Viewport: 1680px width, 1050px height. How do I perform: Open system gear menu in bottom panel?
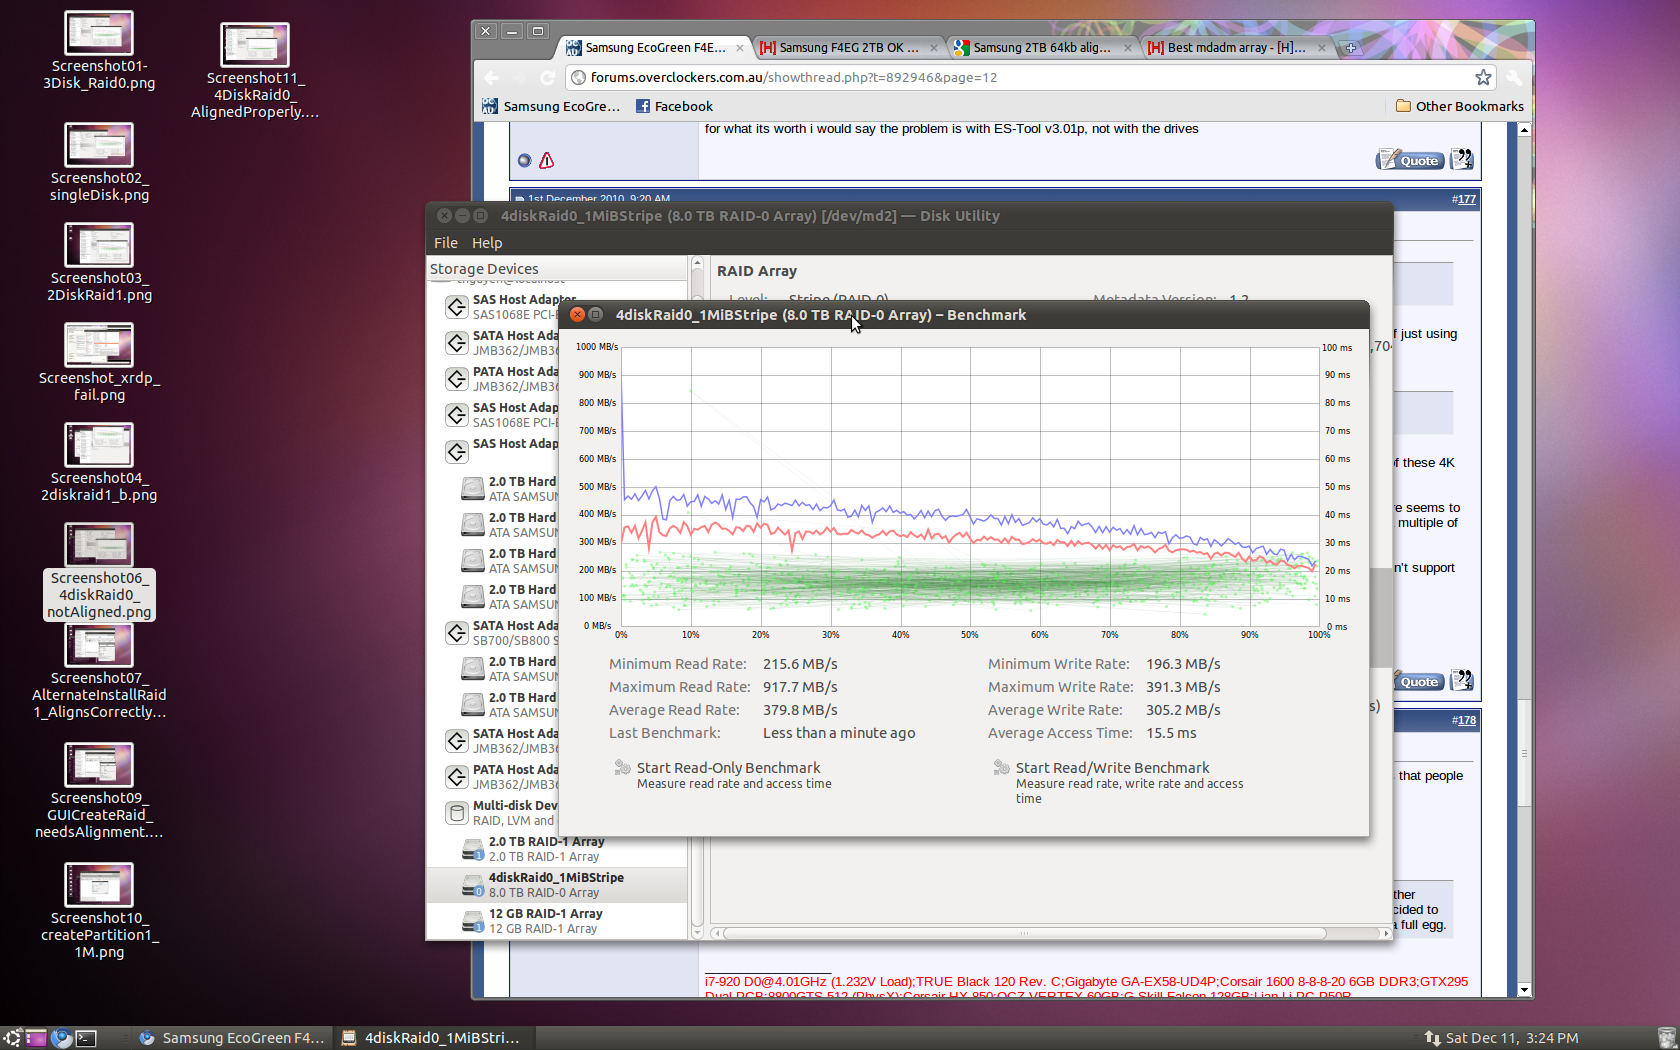(x=11, y=1038)
